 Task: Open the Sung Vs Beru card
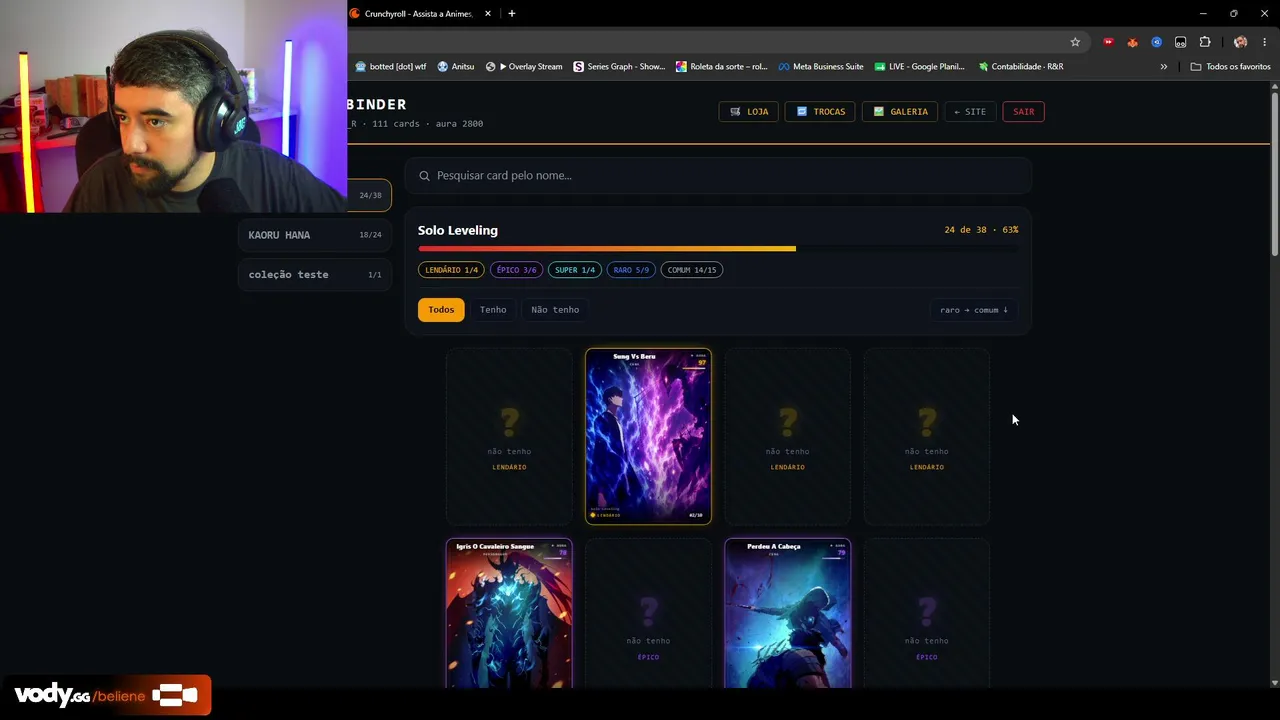[648, 436]
